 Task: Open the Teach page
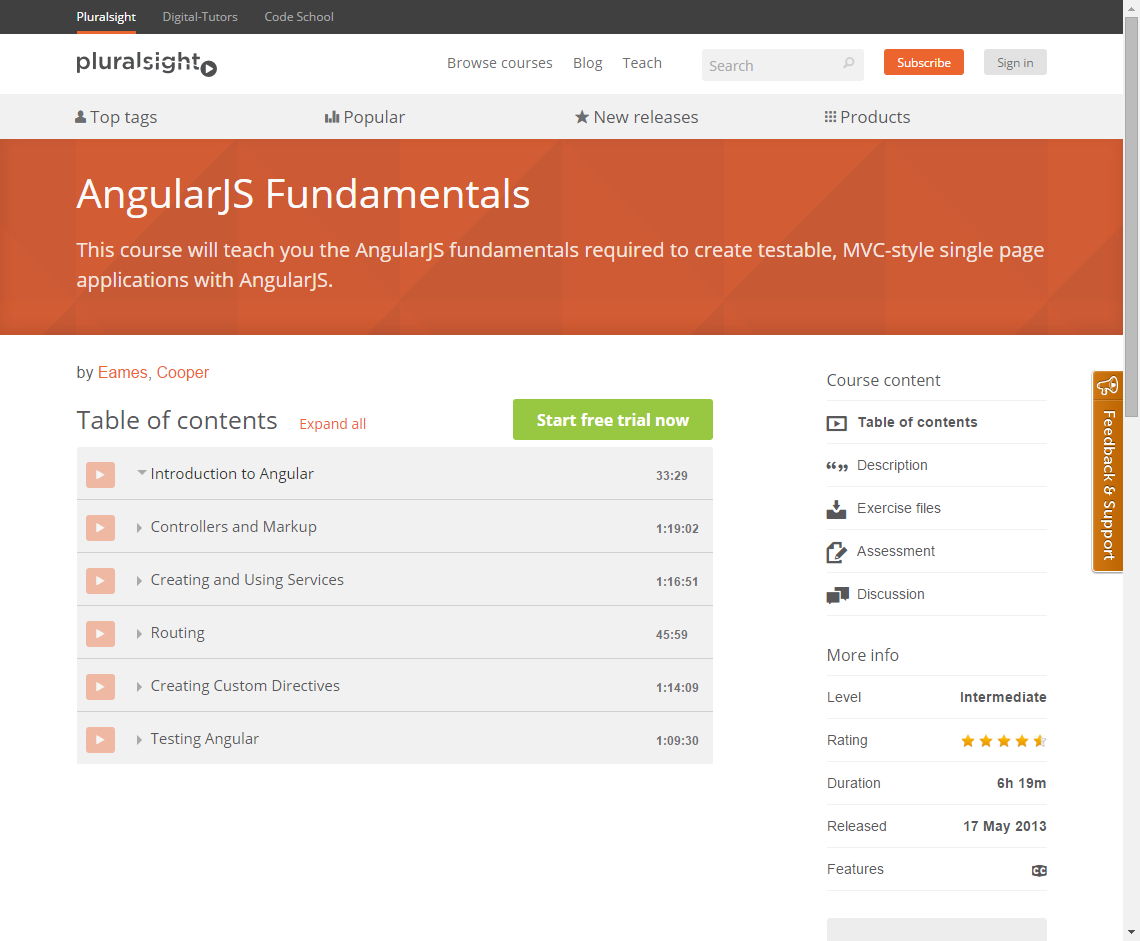click(x=642, y=63)
